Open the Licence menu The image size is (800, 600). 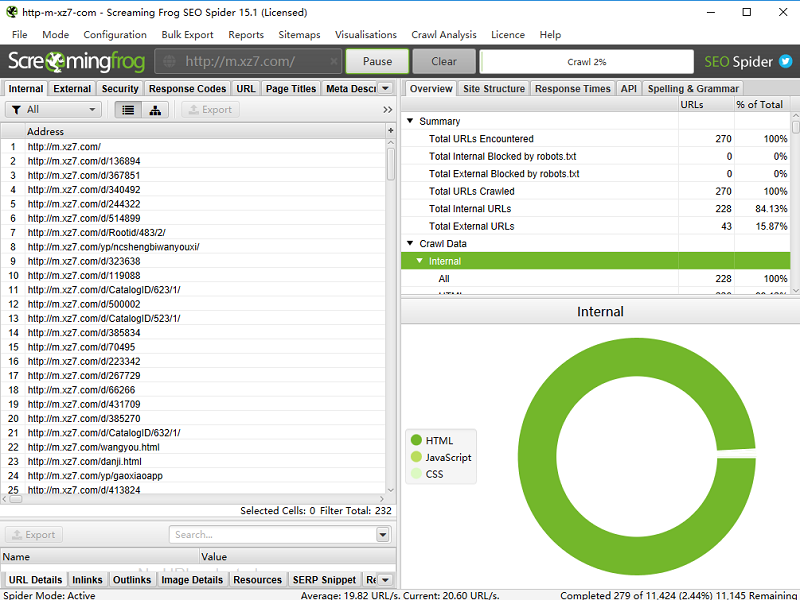coord(508,35)
